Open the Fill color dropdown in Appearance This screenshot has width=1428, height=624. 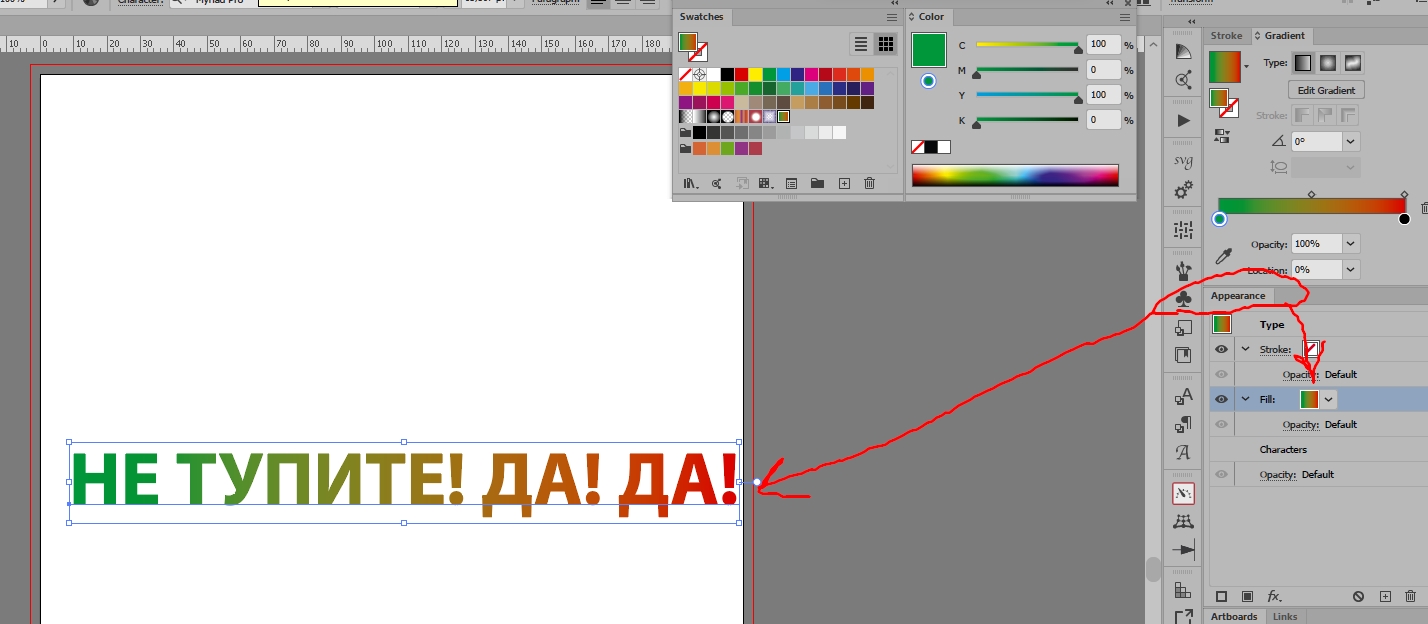pos(1328,399)
